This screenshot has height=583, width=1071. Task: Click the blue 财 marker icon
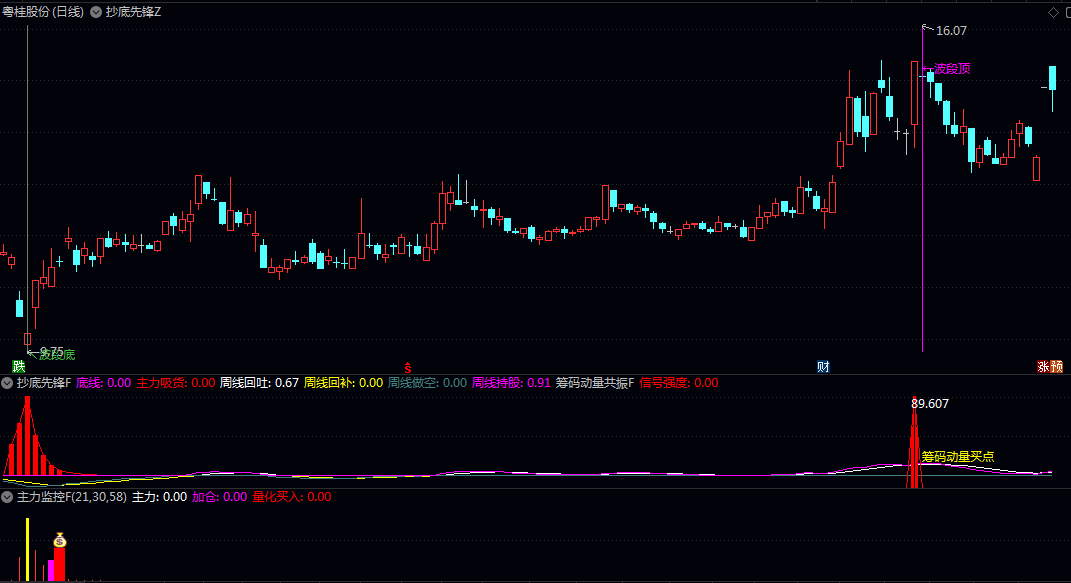pos(823,367)
